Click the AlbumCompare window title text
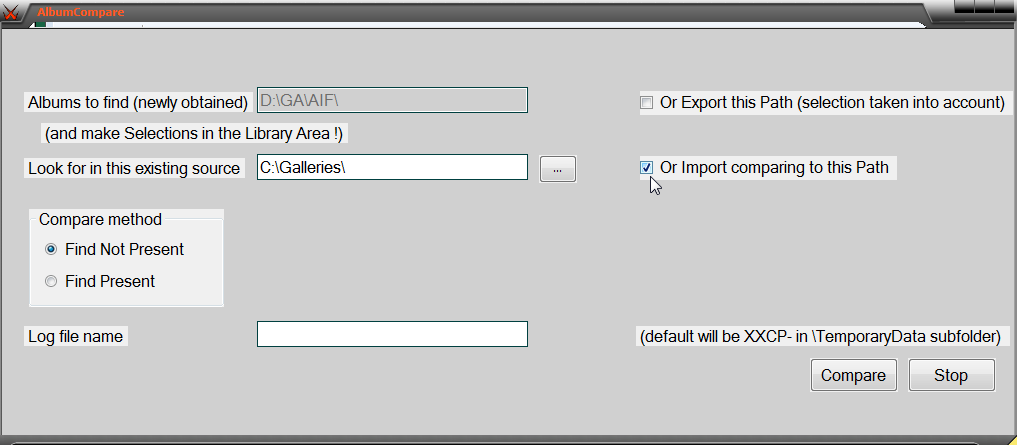The image size is (1017, 445). pyautogui.click(x=80, y=12)
